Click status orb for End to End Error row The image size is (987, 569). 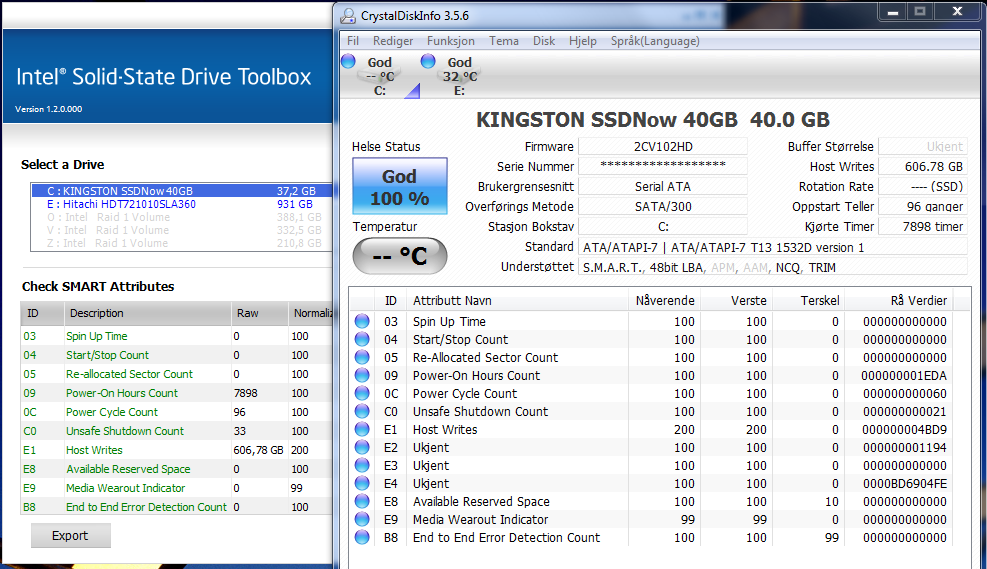click(x=362, y=538)
